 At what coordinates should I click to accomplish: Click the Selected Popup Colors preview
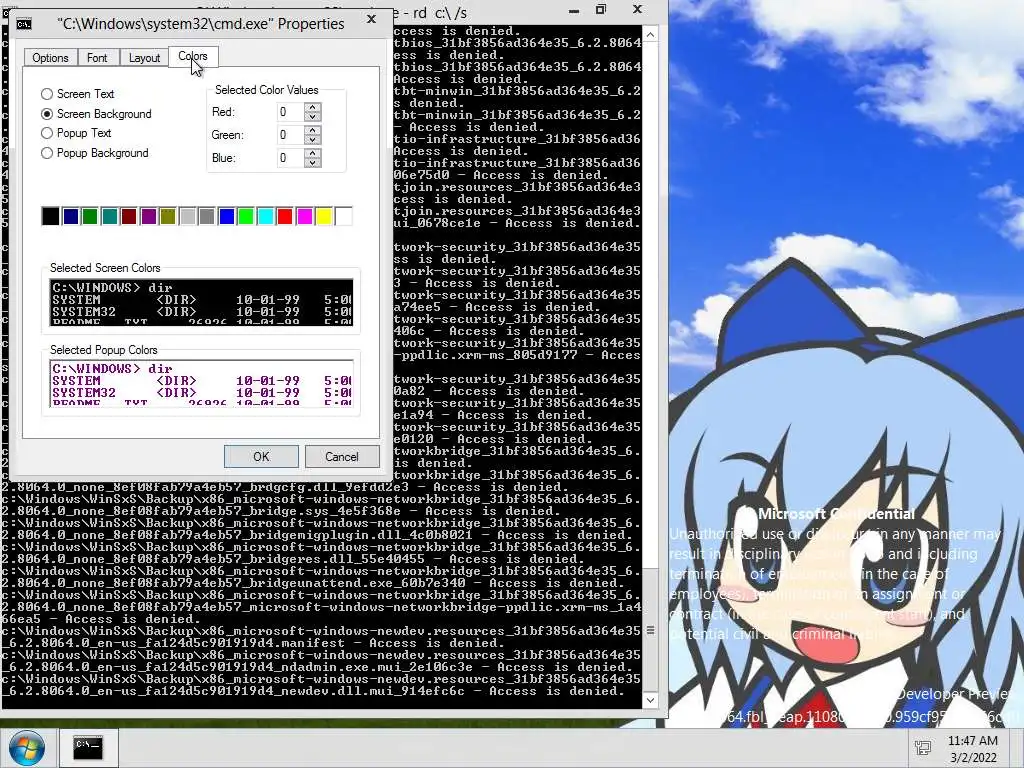[201, 383]
